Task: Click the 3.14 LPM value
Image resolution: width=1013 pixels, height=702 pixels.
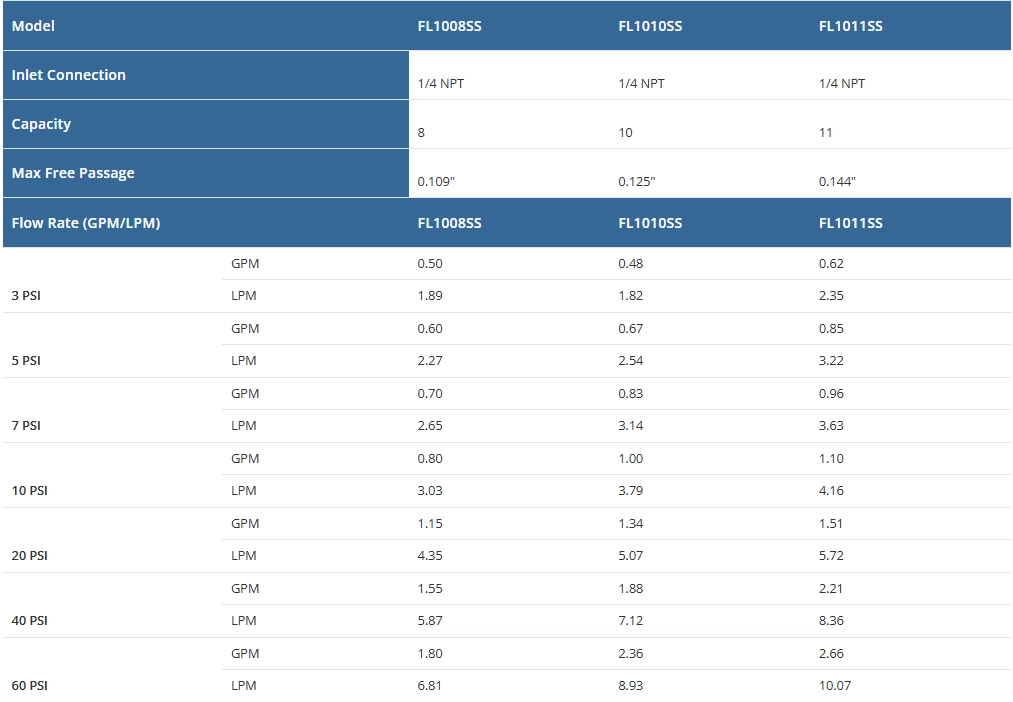Action: [x=631, y=426]
